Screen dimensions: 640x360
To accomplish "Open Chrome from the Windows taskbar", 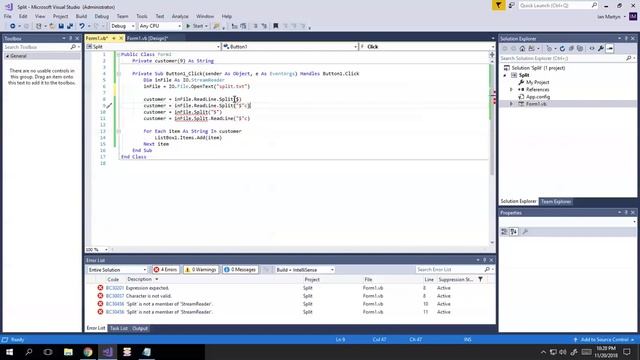I will 88,352.
